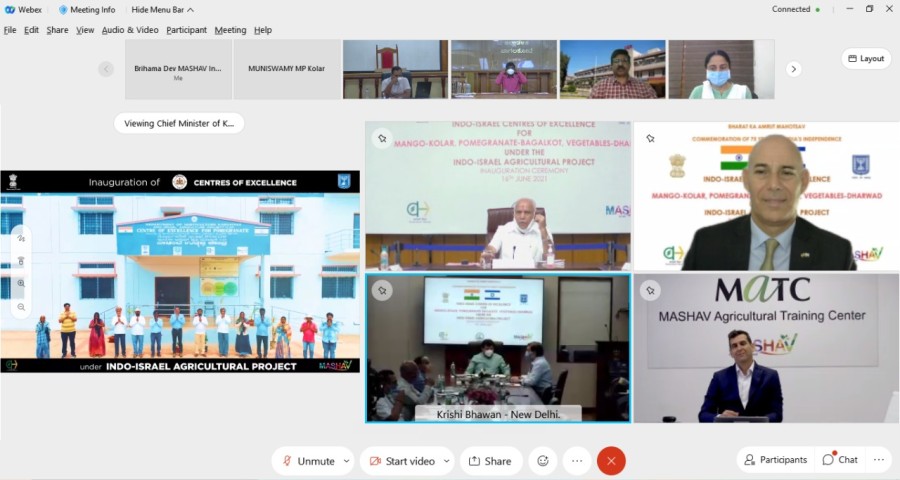Expand audio options arrow next to Unmute
Image resolution: width=900 pixels, height=480 pixels.
[x=347, y=461]
